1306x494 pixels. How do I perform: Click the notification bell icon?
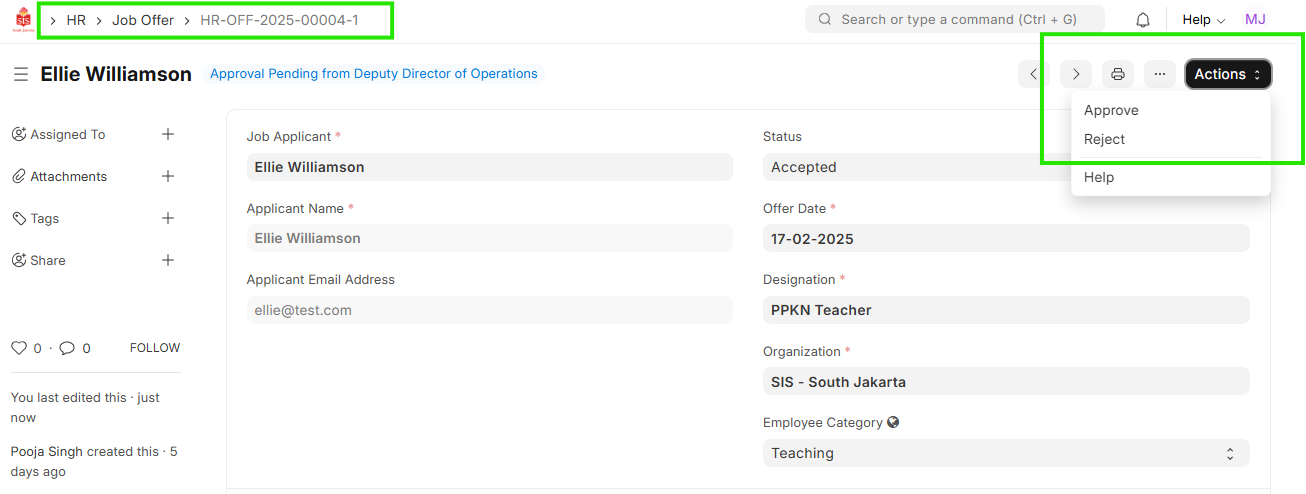(1143, 20)
